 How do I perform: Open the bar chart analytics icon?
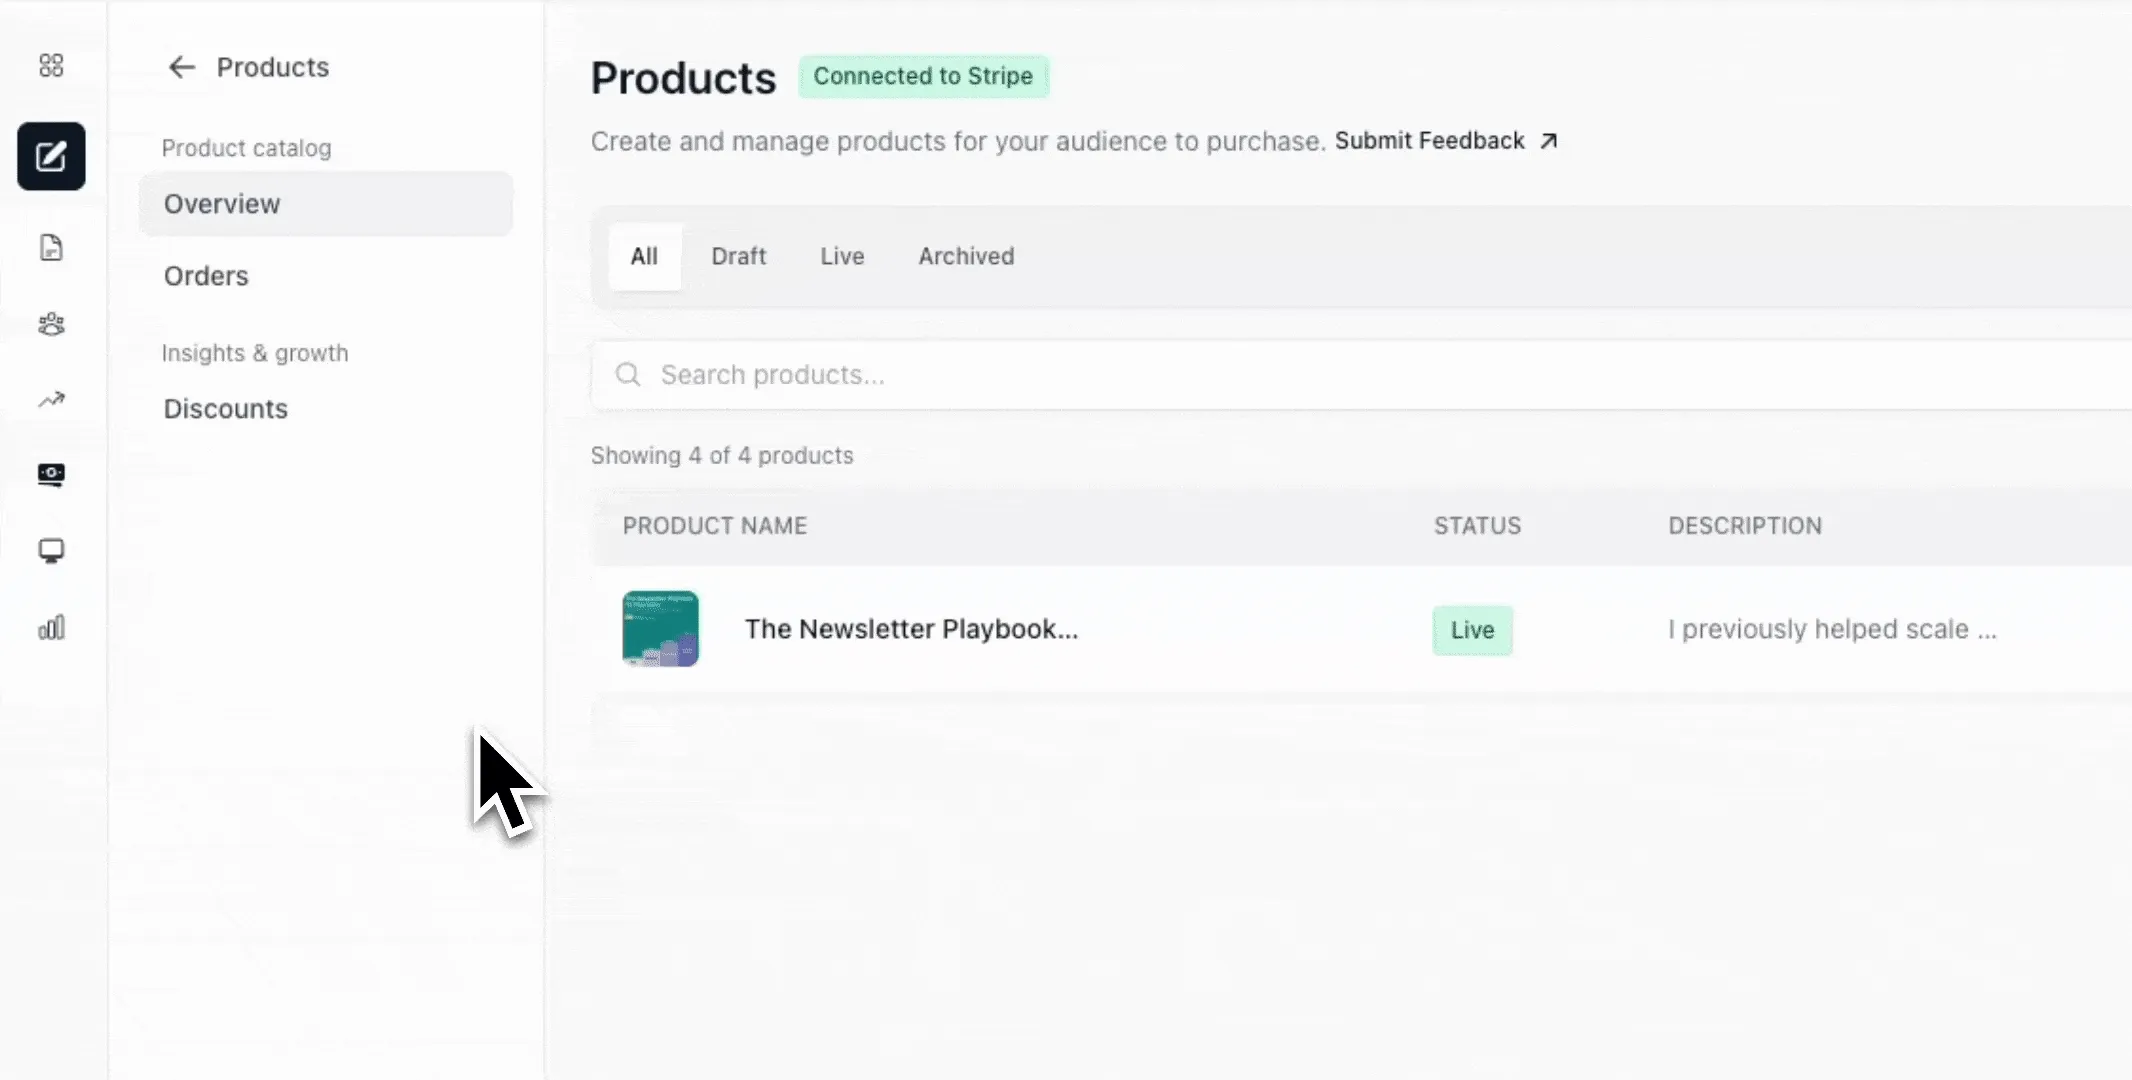pos(51,628)
